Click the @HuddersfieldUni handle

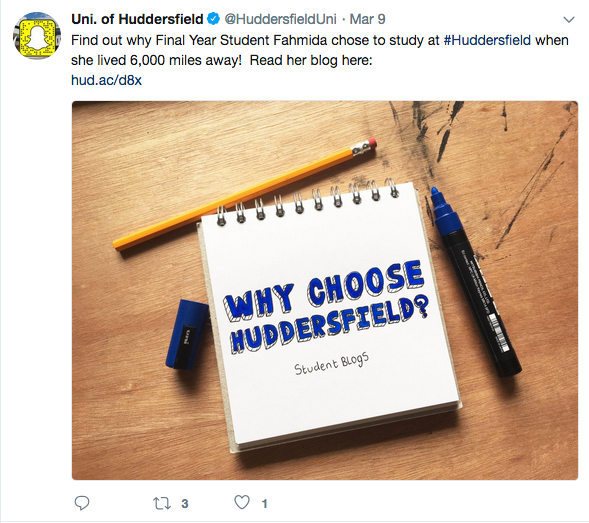coord(280,19)
